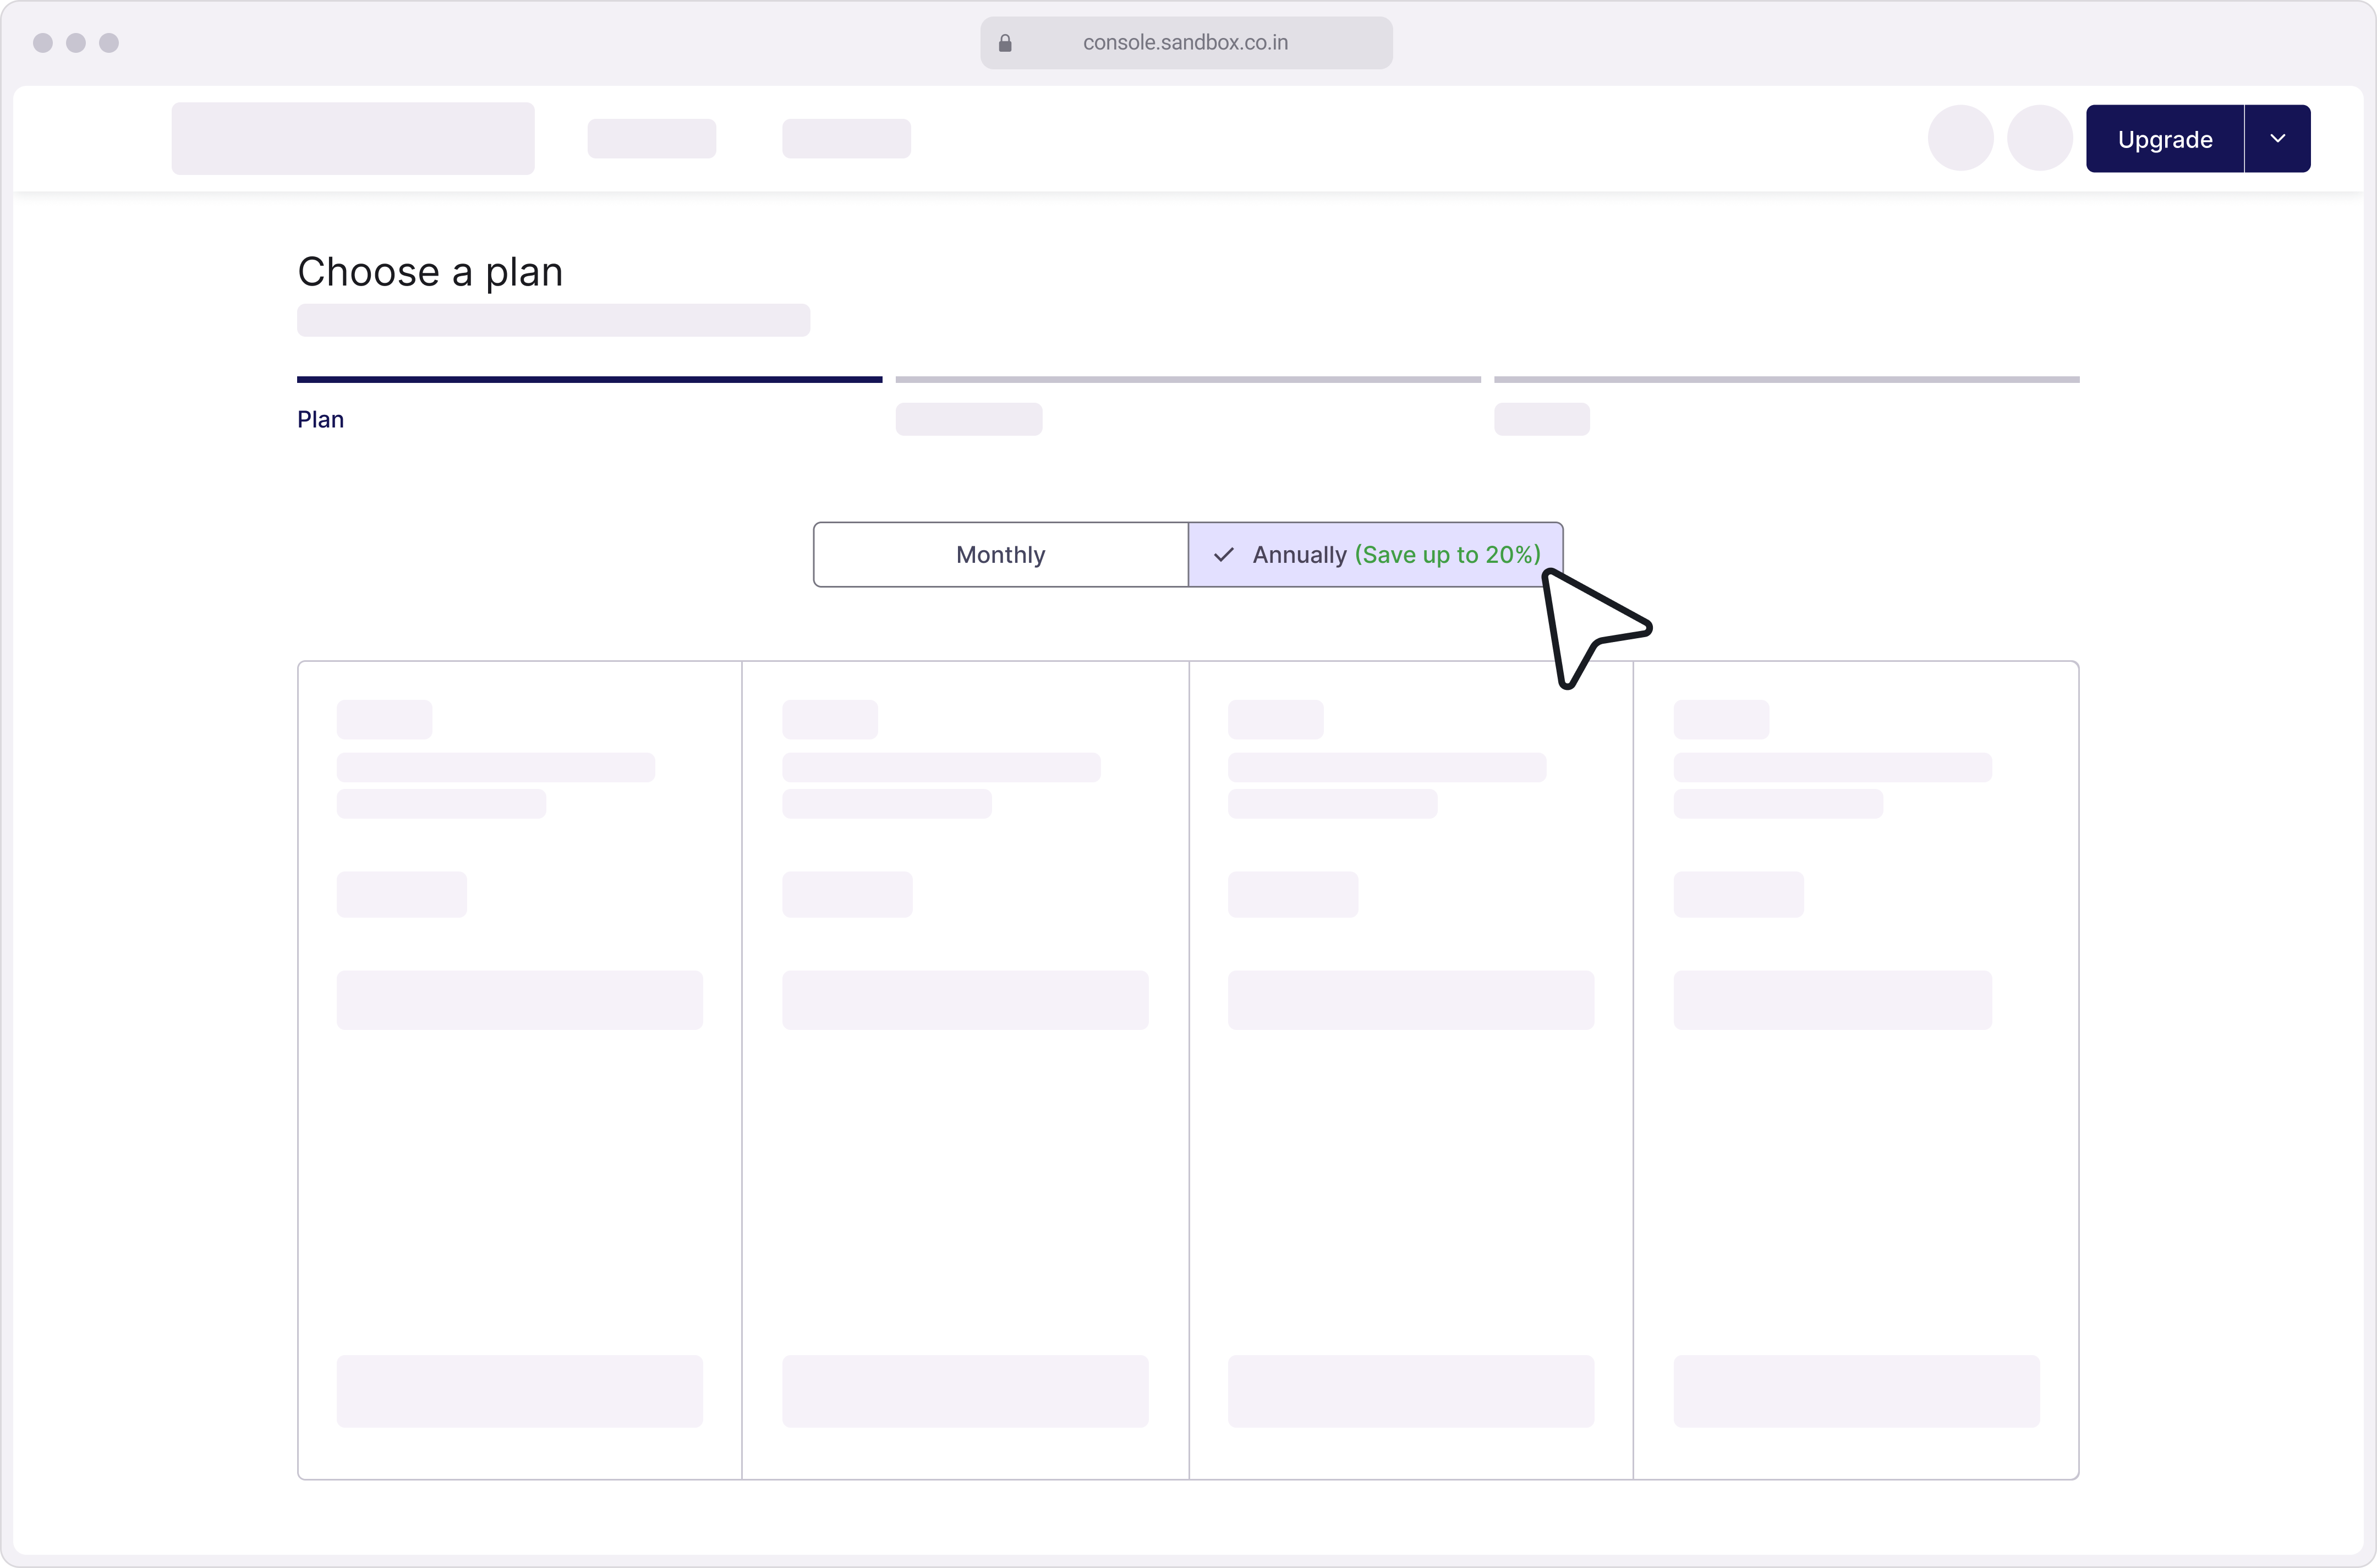Select the Monthly billing option
2377x1568 pixels.
tap(1001, 555)
